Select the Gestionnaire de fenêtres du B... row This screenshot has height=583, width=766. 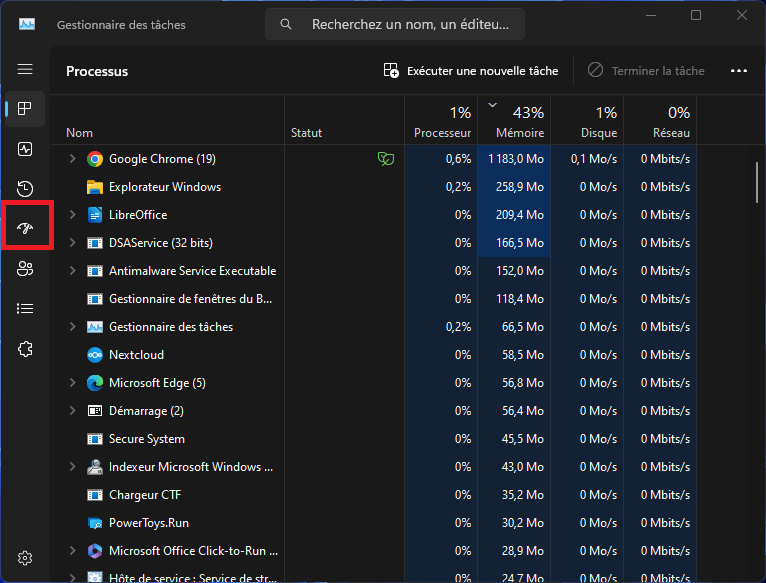pyautogui.click(x=376, y=299)
